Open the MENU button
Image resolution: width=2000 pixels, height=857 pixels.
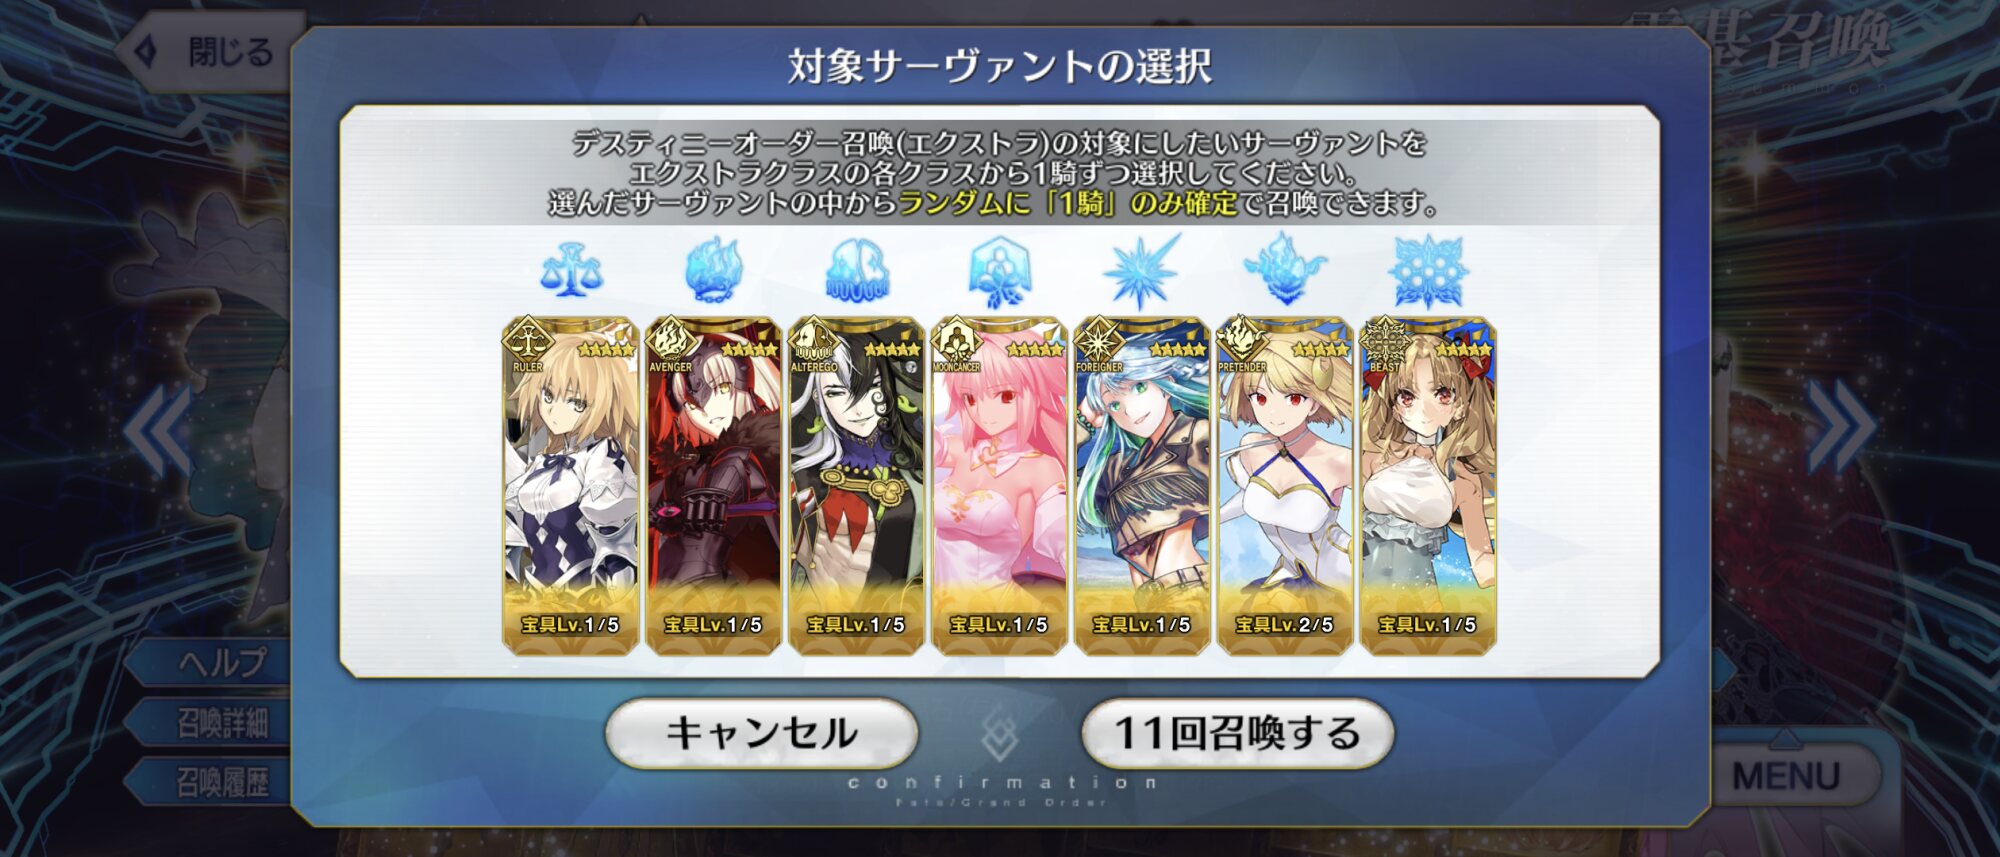pos(1786,775)
